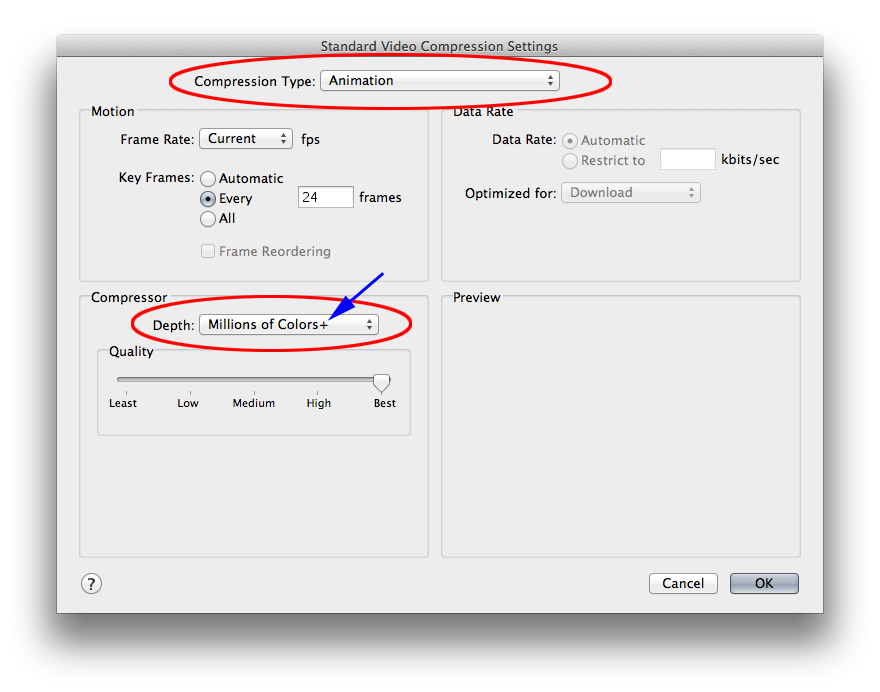Screen dimensions: 880x692
Task: Click the Optimized for label
Action: [x=511, y=194]
